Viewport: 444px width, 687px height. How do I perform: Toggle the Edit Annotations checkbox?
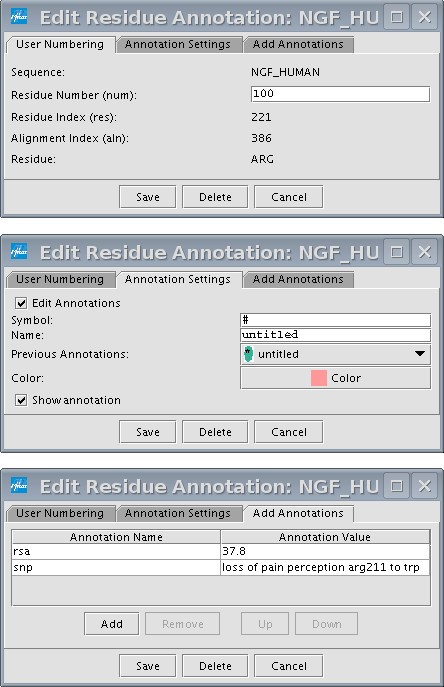click(x=21, y=303)
